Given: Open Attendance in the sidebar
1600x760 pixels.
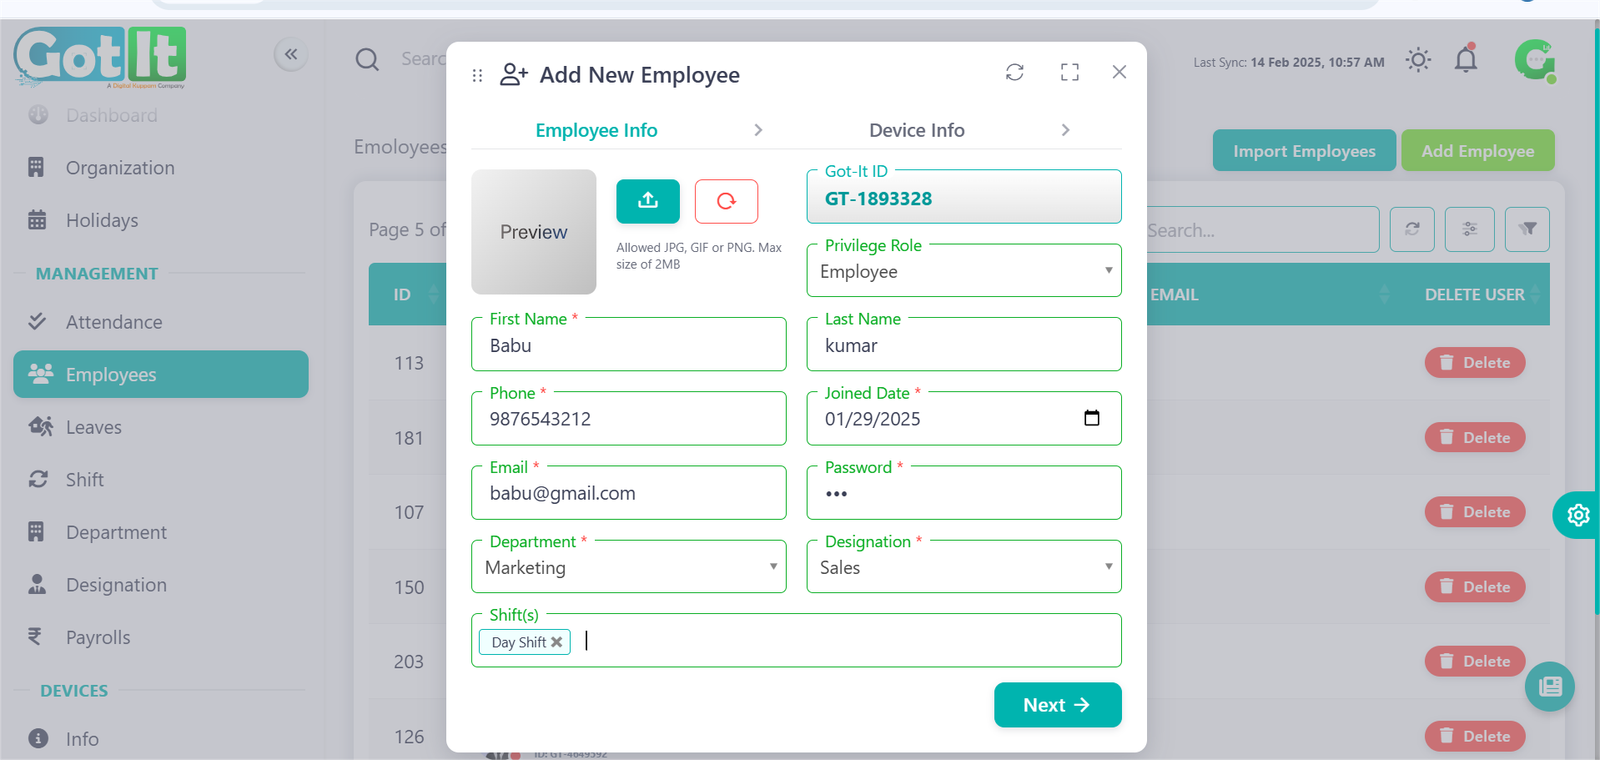Looking at the screenshot, I should tap(113, 322).
